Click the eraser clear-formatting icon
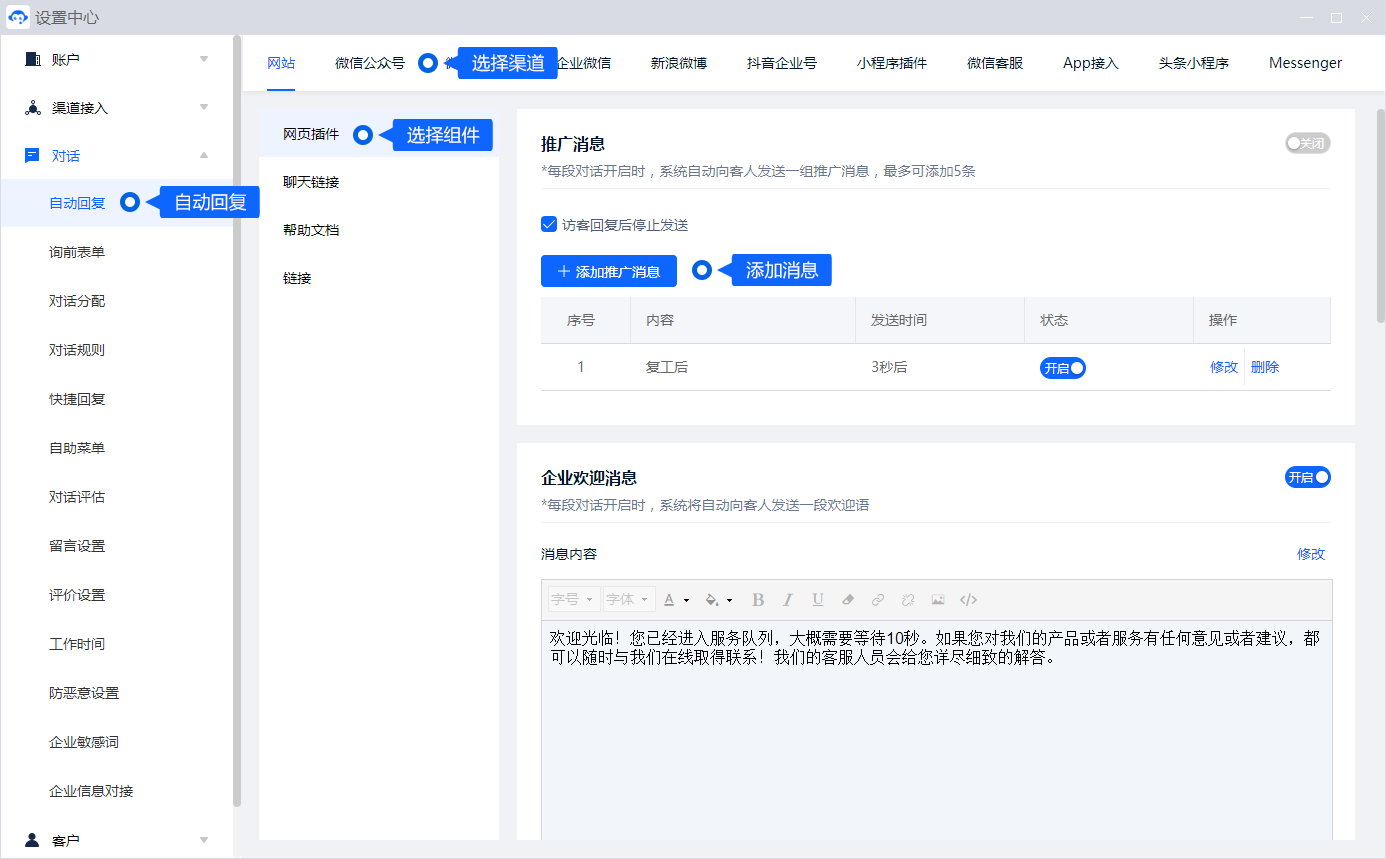Image resolution: width=1386 pixels, height=859 pixels. point(848,600)
